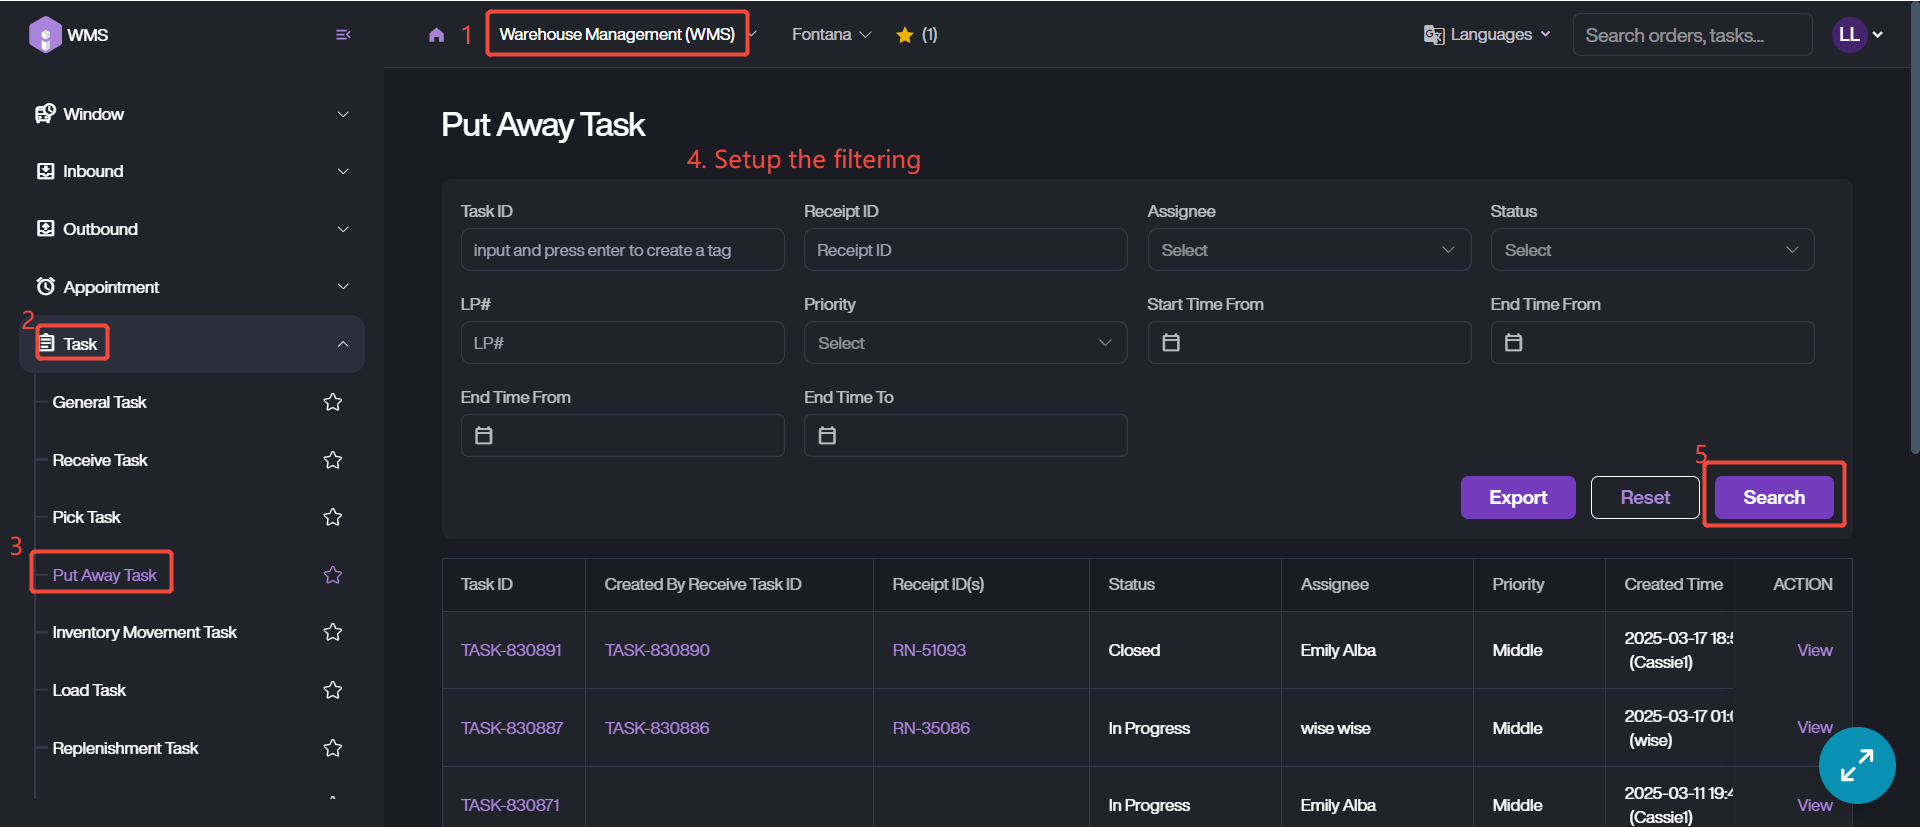The width and height of the screenshot is (1920, 827).
Task: Open calendar icon in Start Time From field
Action: tap(1171, 343)
